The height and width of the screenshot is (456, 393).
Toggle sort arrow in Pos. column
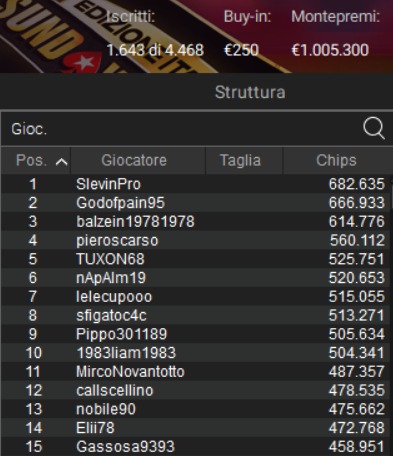pyautogui.click(x=62, y=162)
